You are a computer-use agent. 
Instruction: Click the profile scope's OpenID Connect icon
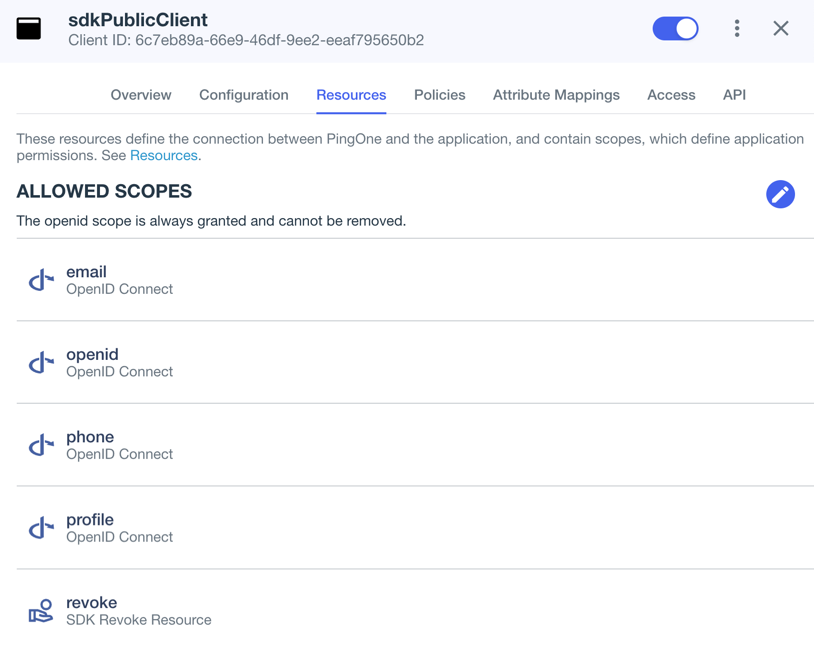click(40, 527)
